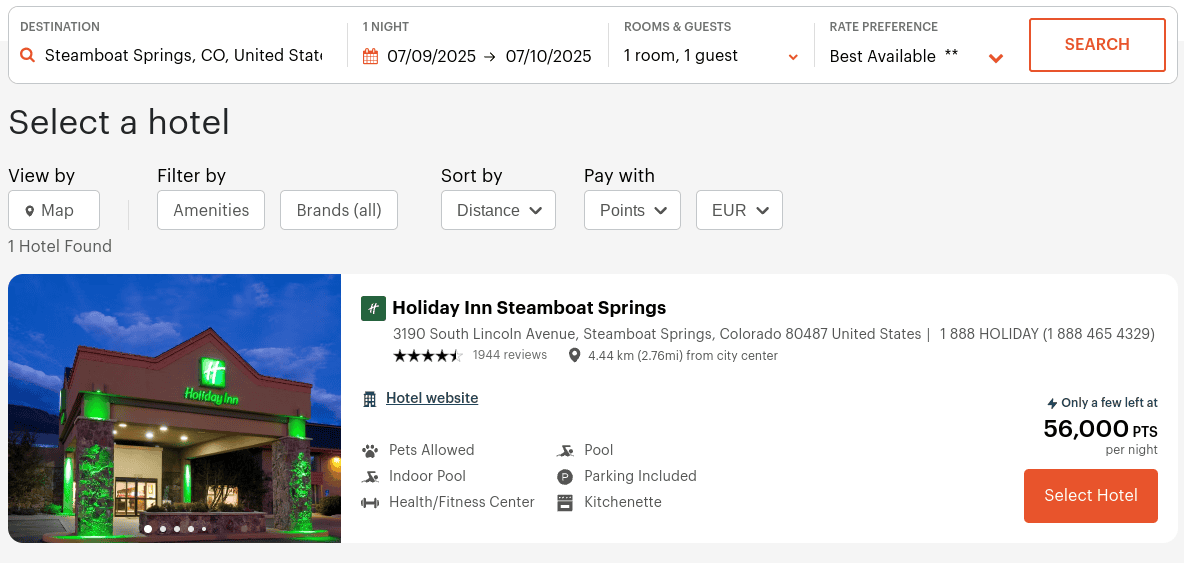Click the 1944 reviews link
Screen dimensions: 1184x563
(x=510, y=355)
